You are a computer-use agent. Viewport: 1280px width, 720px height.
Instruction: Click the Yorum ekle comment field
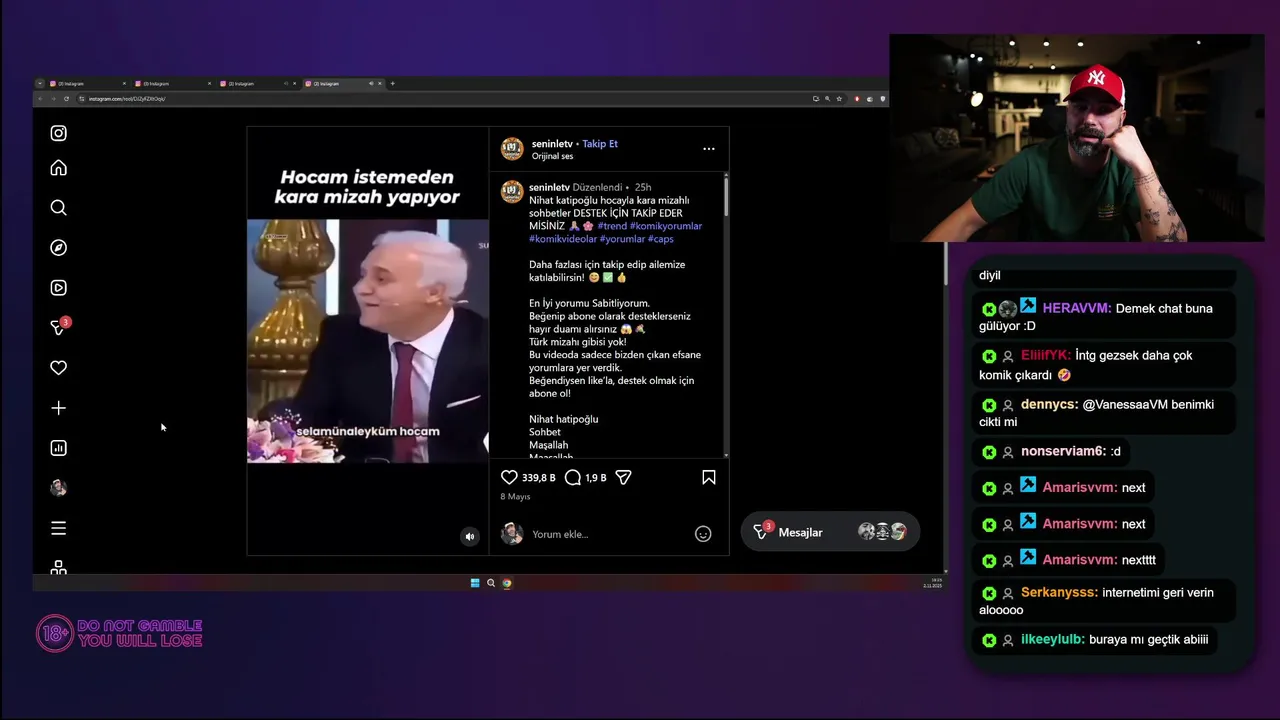coord(610,534)
